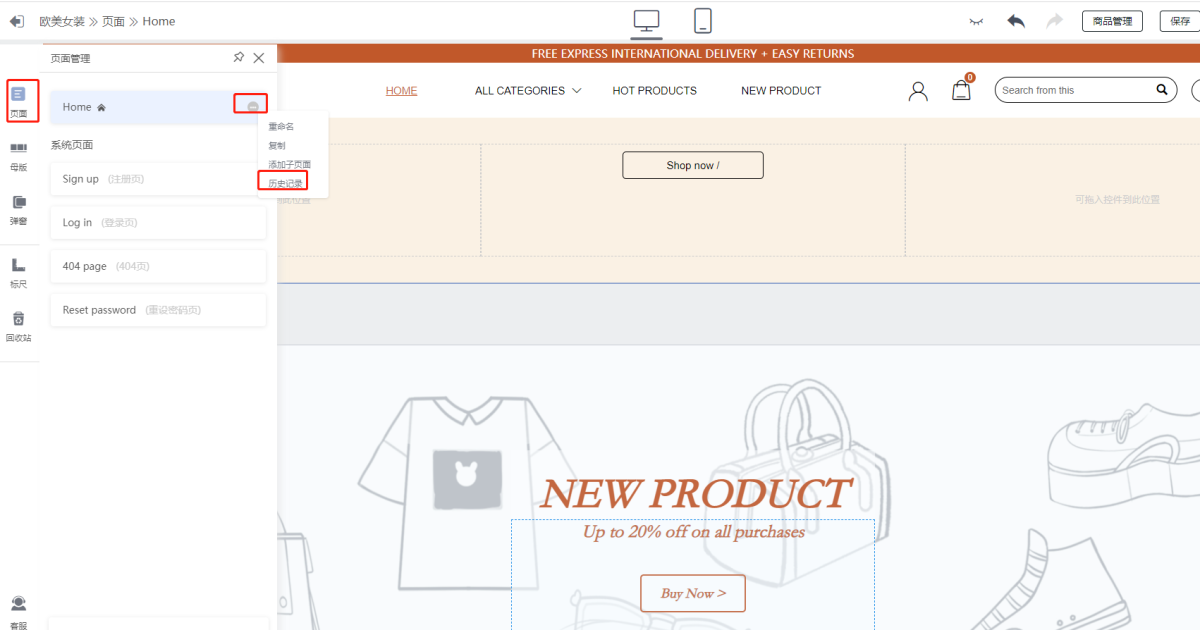Click the 商品管理 button

[1112, 21]
